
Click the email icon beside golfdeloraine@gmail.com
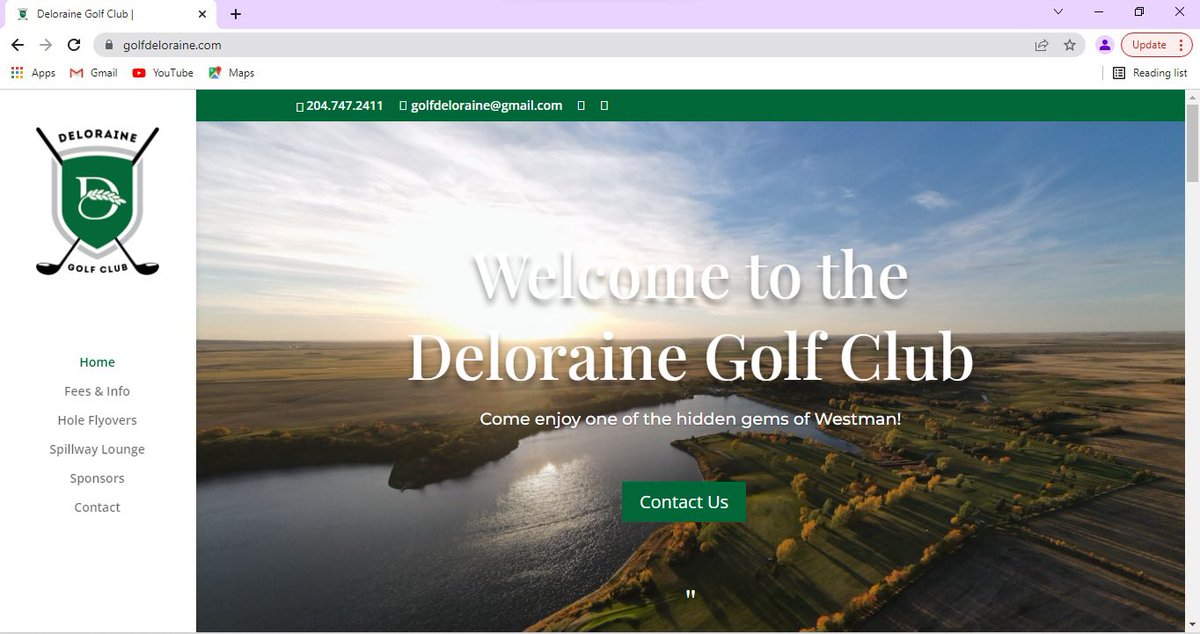tap(403, 105)
